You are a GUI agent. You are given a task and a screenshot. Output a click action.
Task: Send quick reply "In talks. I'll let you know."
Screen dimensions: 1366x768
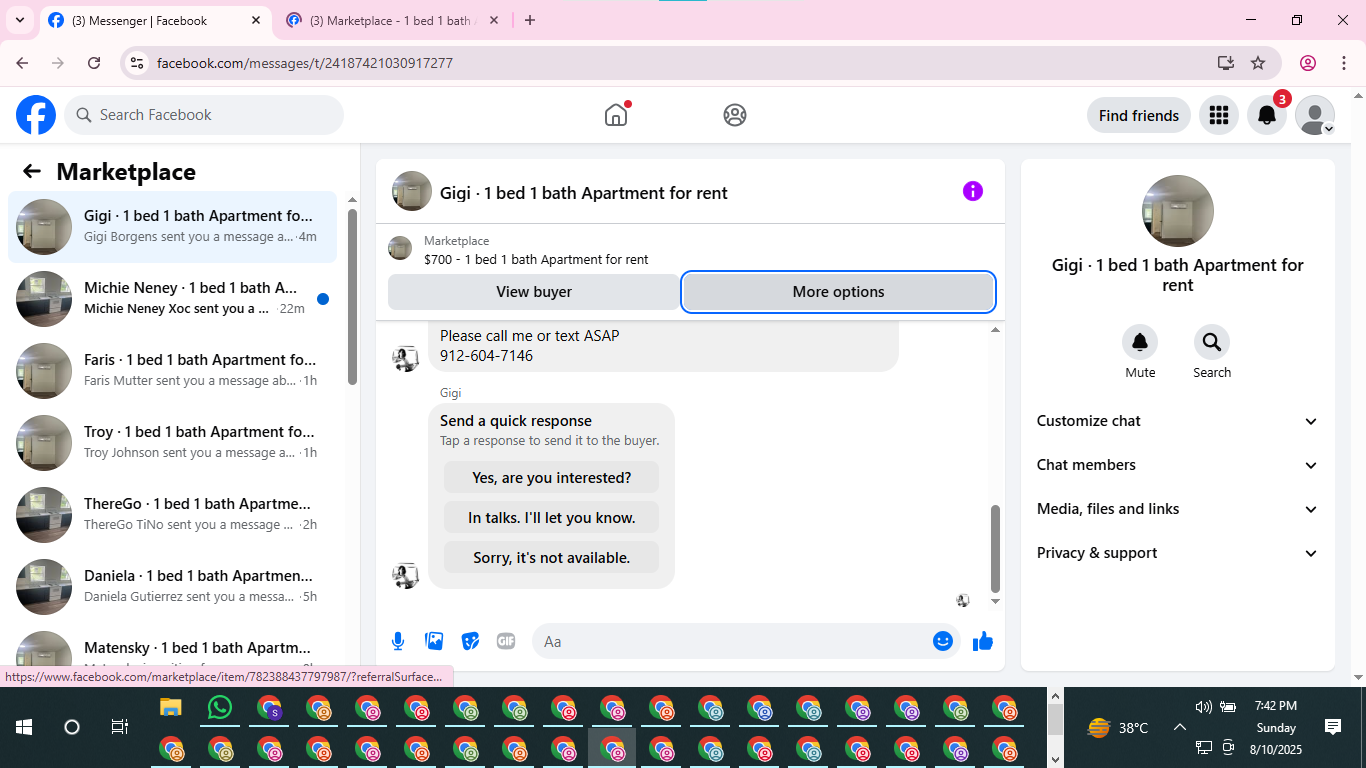click(x=551, y=517)
